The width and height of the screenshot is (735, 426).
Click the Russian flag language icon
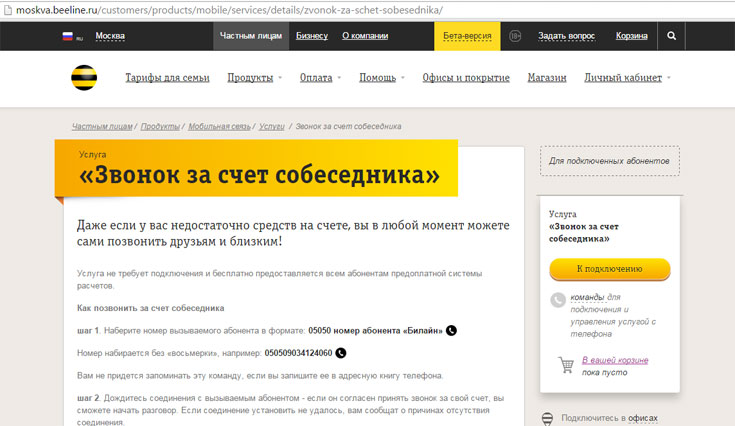68,36
